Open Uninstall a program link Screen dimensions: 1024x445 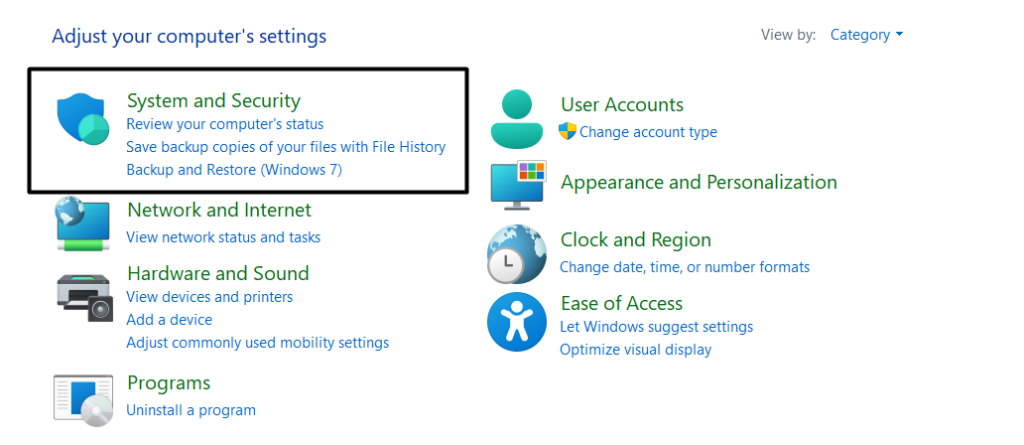pos(191,410)
